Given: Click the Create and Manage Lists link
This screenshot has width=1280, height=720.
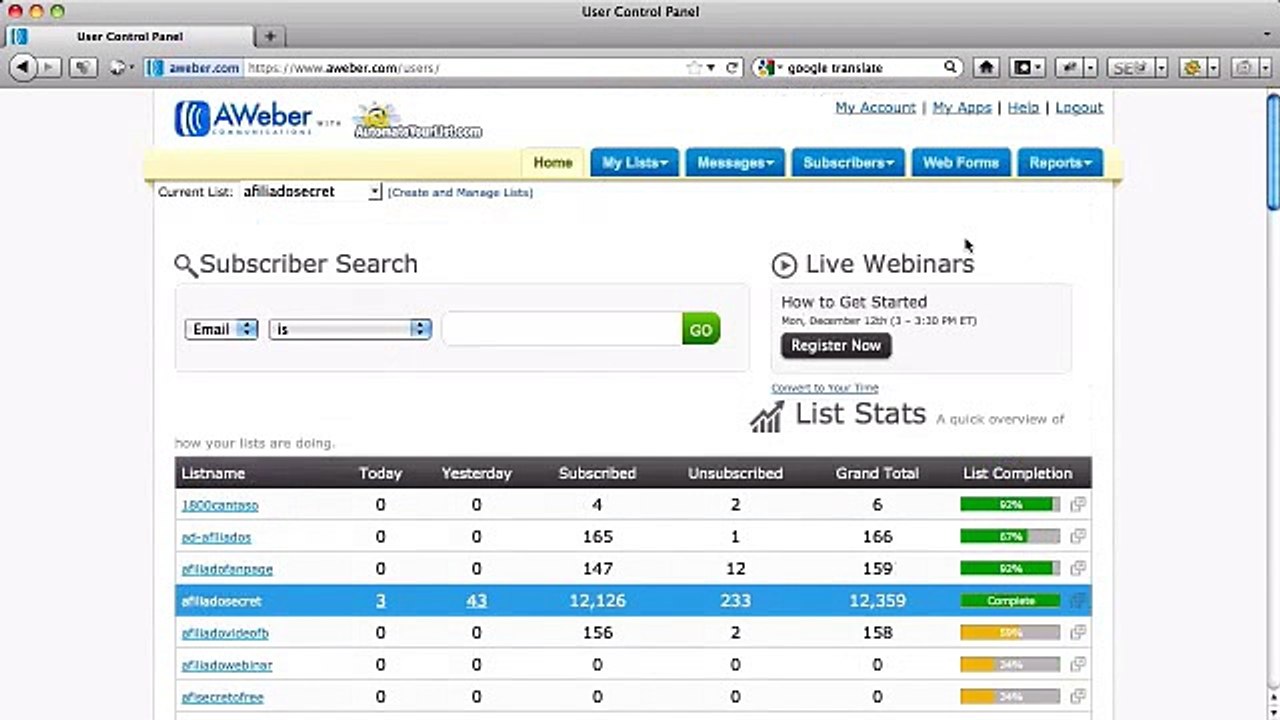Looking at the screenshot, I should (460, 192).
